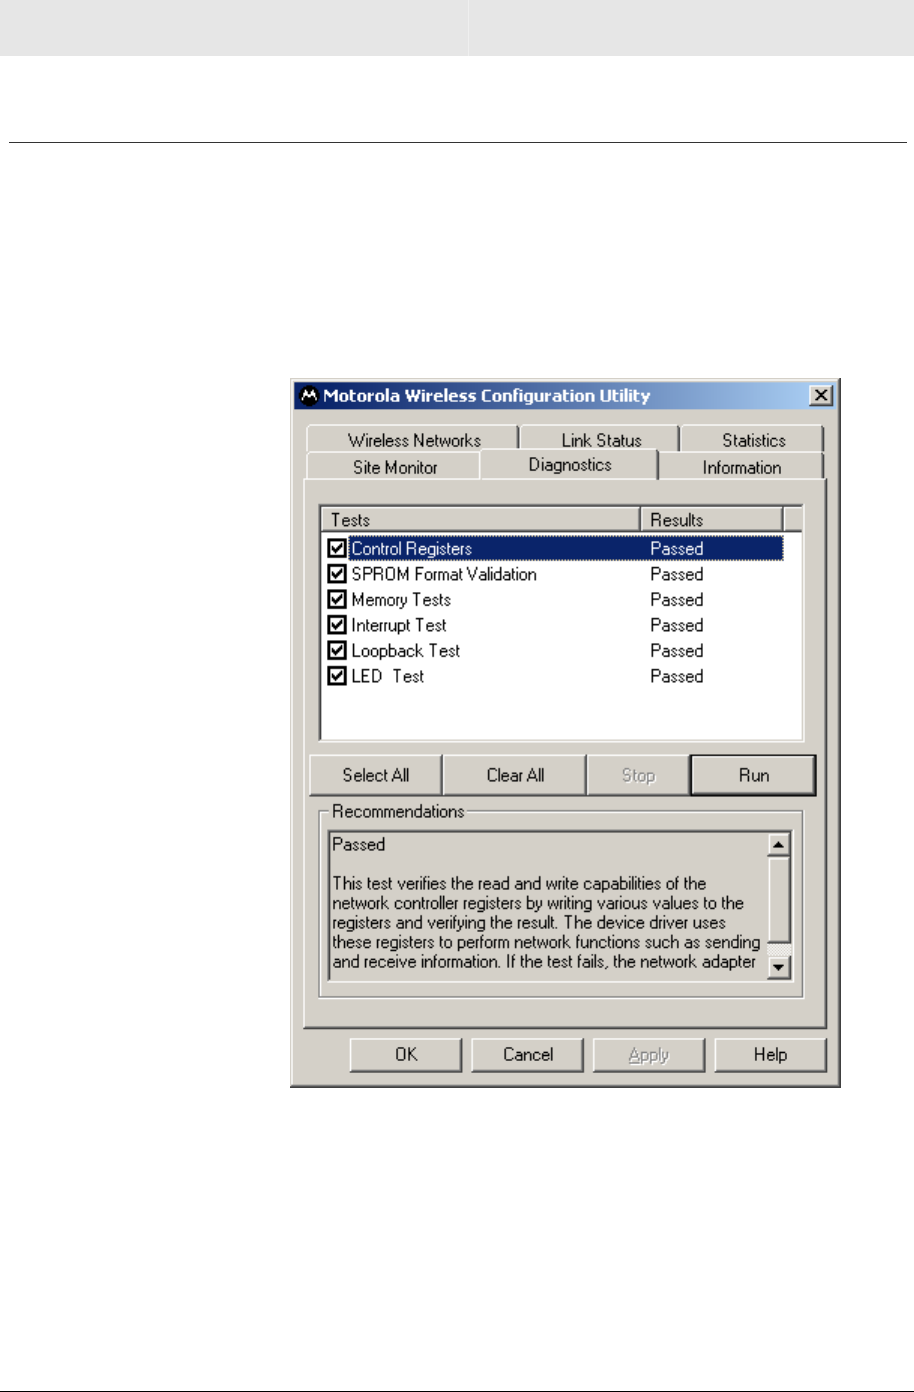Click the scroll down arrow in Recommendations
The image size is (914, 1392).
click(x=779, y=967)
